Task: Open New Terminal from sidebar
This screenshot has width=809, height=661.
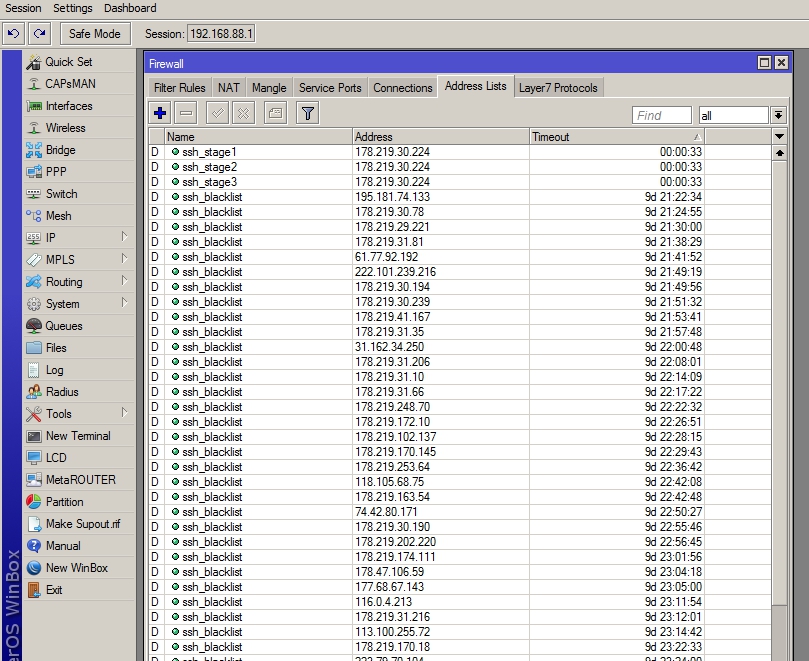Action: click(78, 436)
